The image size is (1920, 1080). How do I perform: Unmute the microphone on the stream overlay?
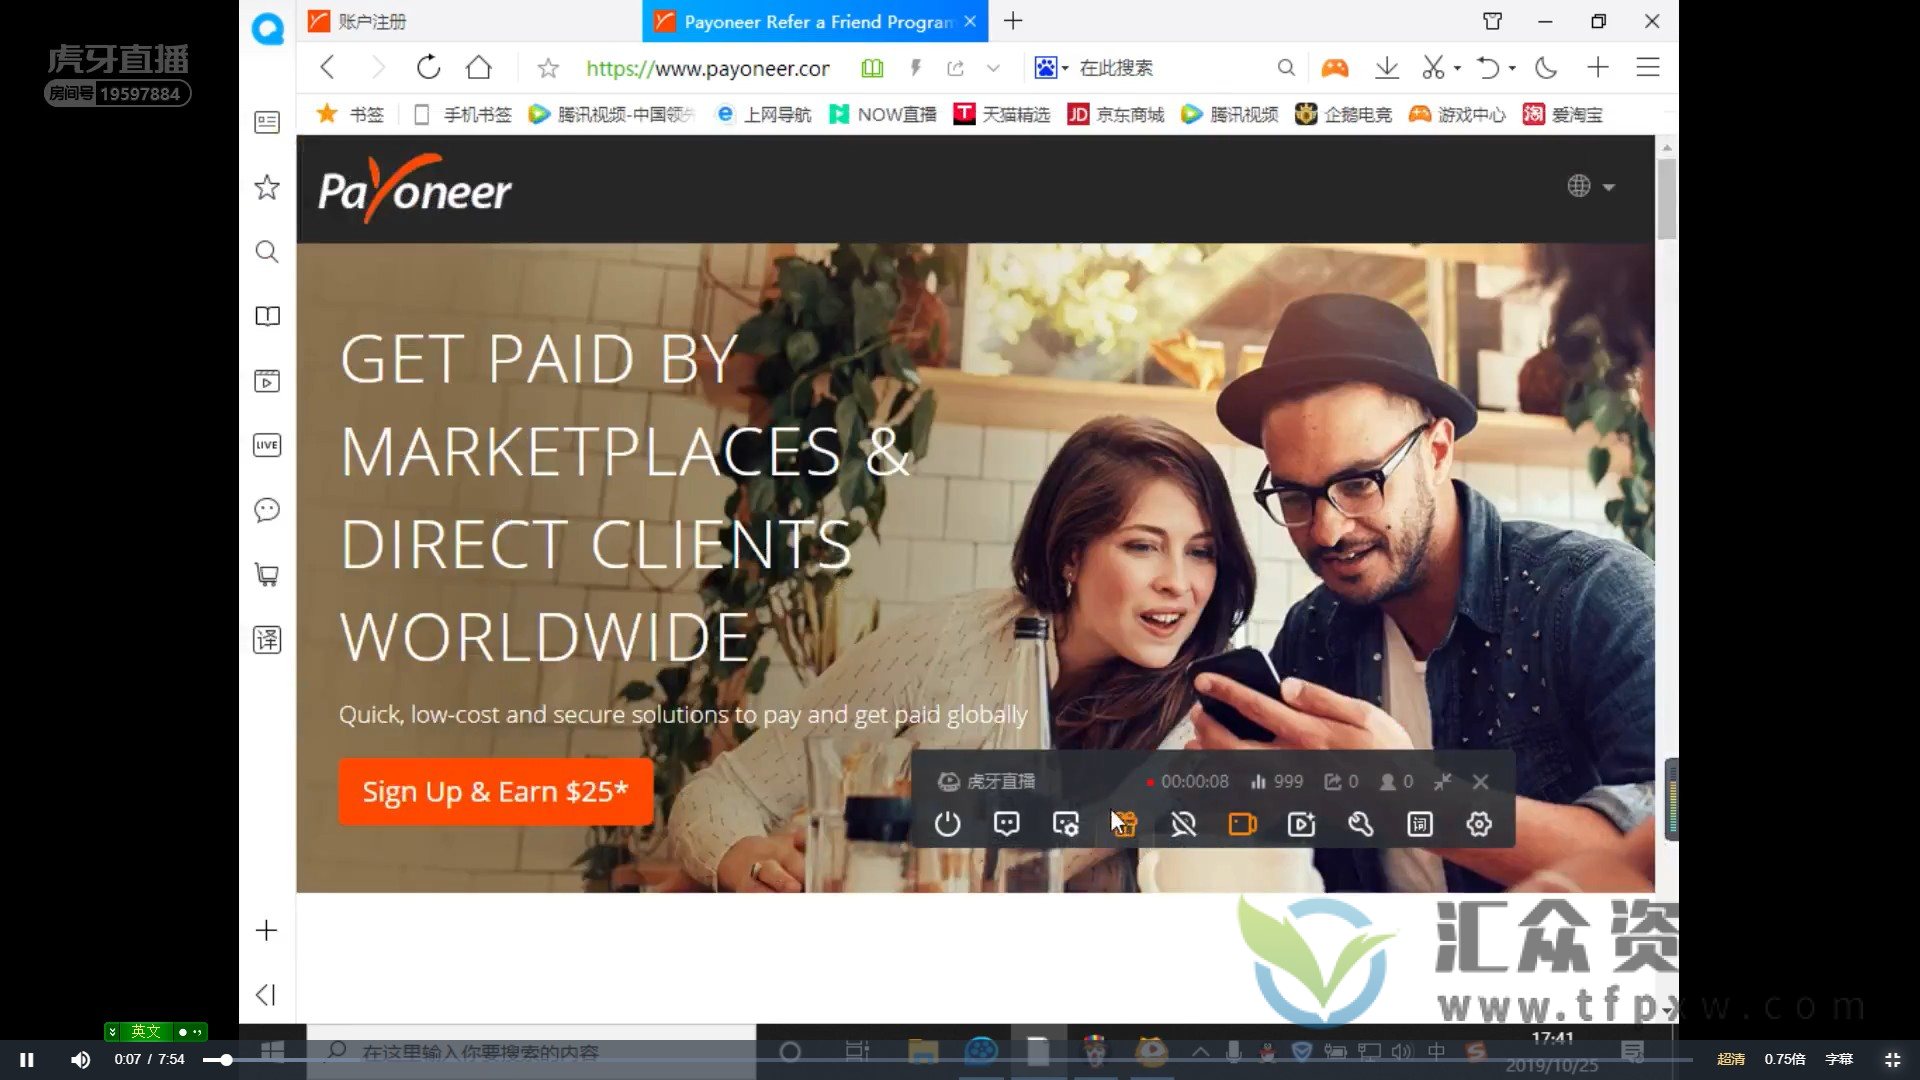coord(1184,823)
